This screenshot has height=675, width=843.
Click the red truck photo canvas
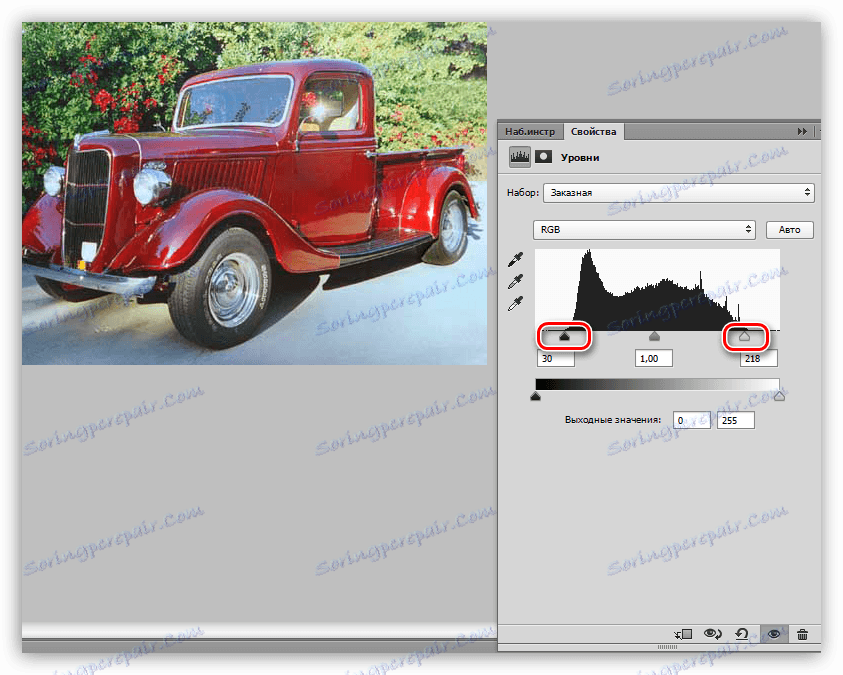pos(254,193)
